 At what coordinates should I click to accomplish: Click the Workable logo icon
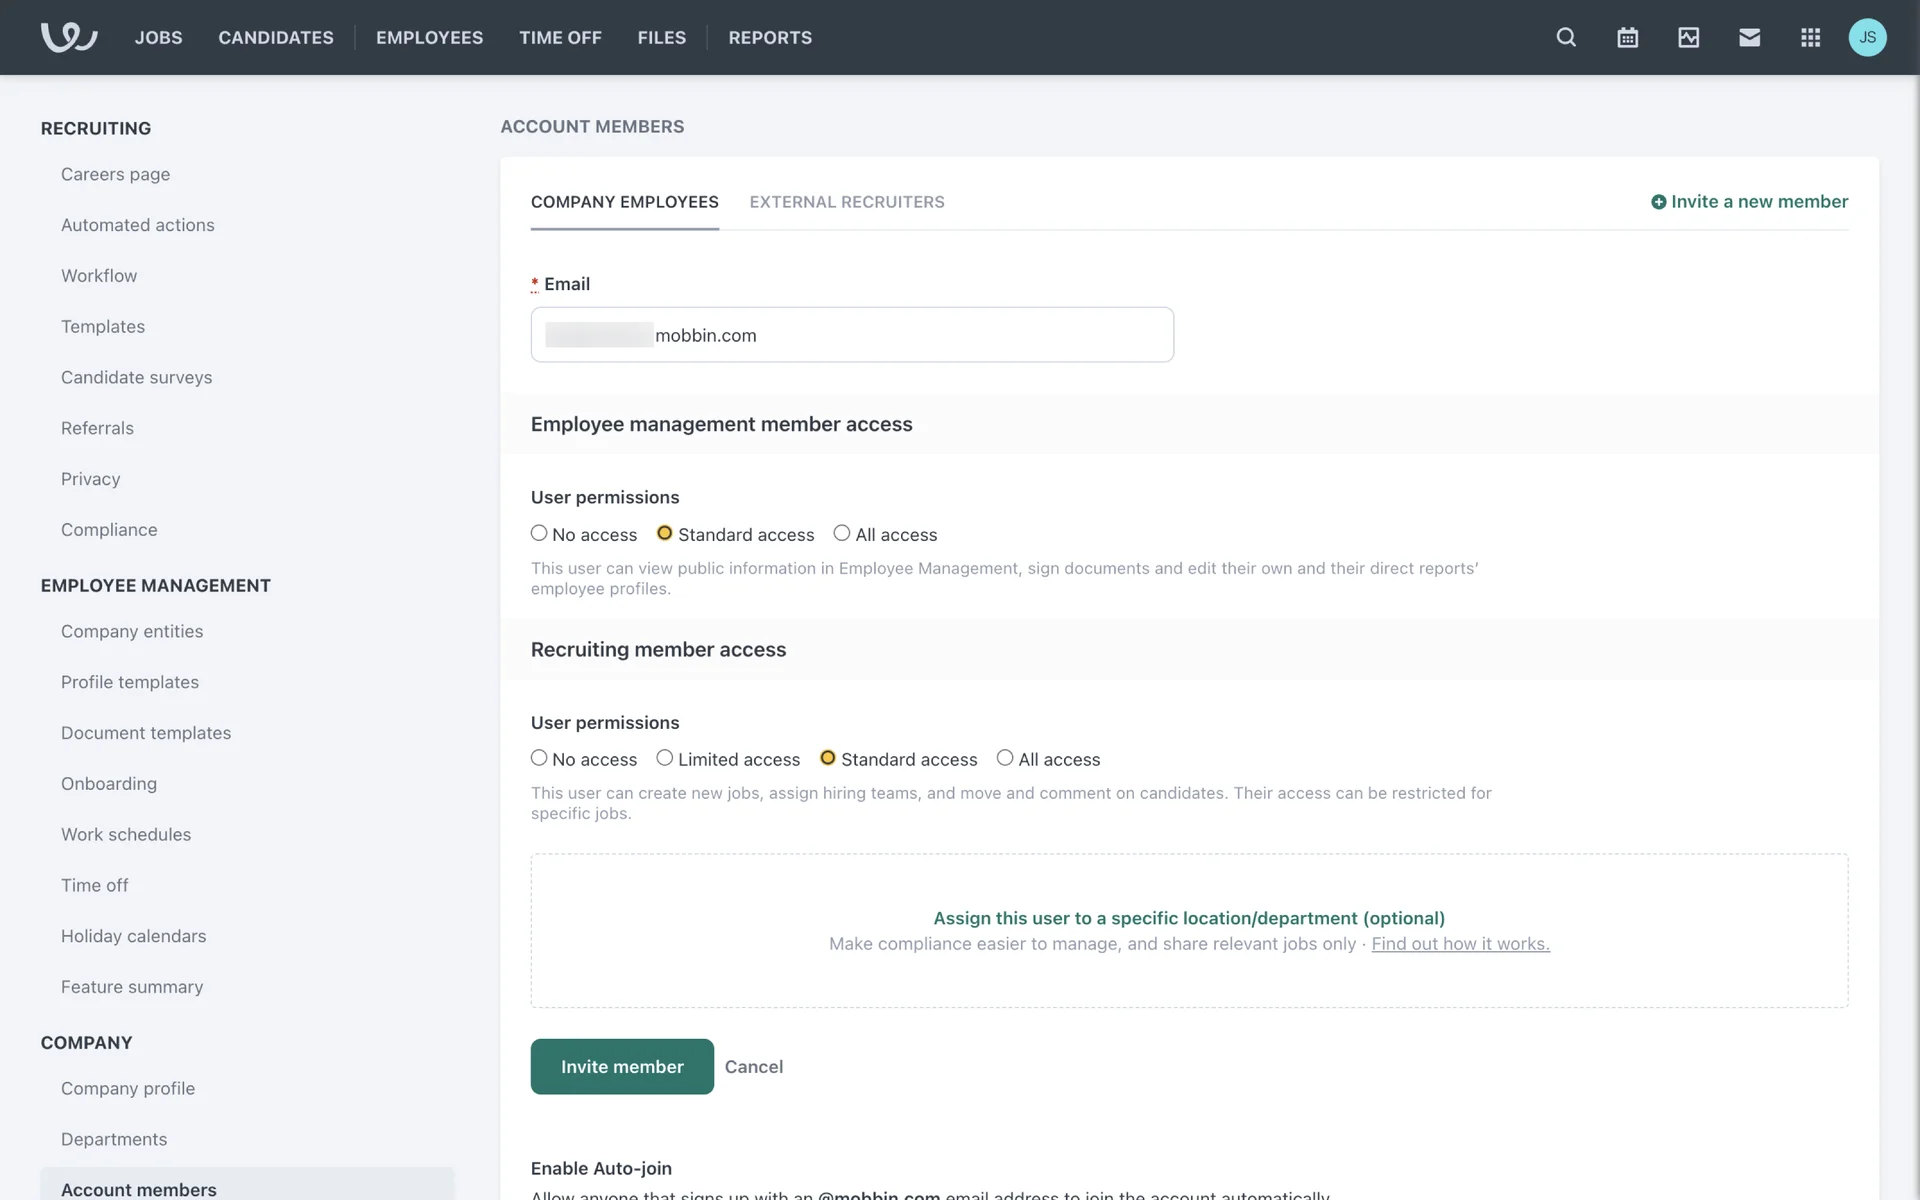[68, 37]
